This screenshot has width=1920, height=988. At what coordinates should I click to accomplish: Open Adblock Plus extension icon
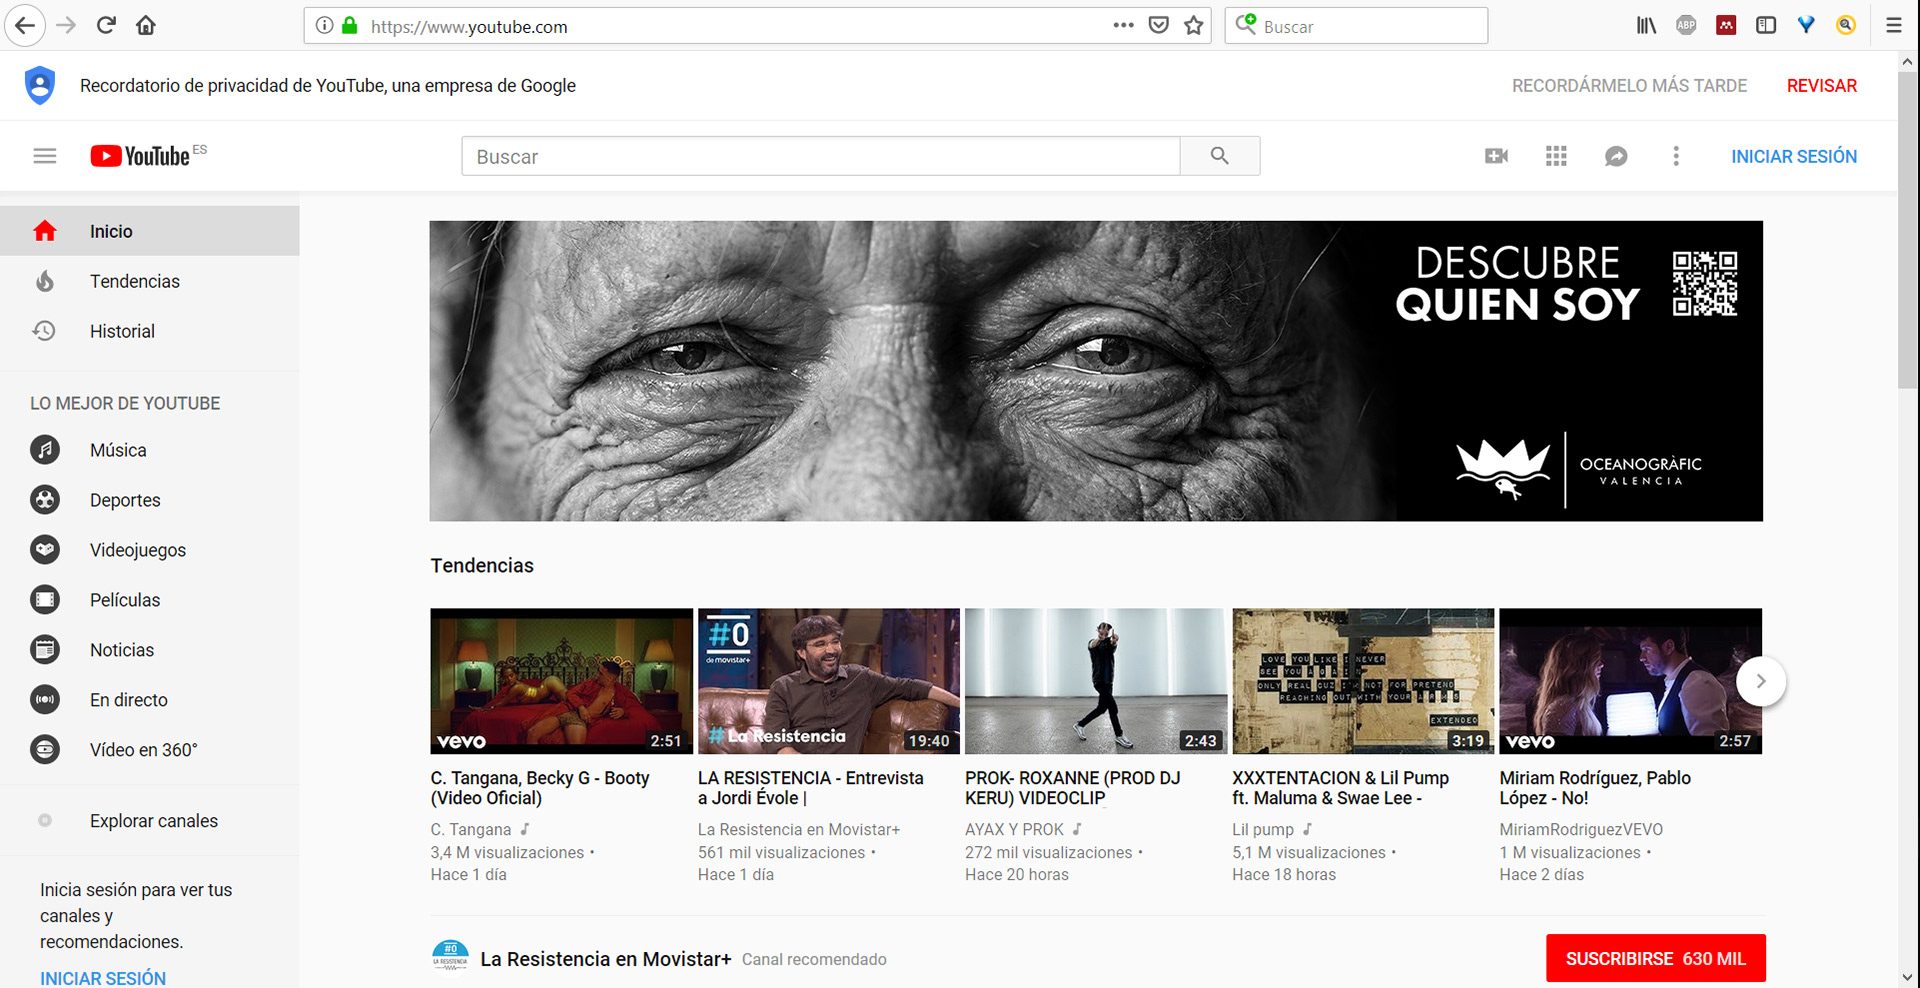(x=1686, y=26)
